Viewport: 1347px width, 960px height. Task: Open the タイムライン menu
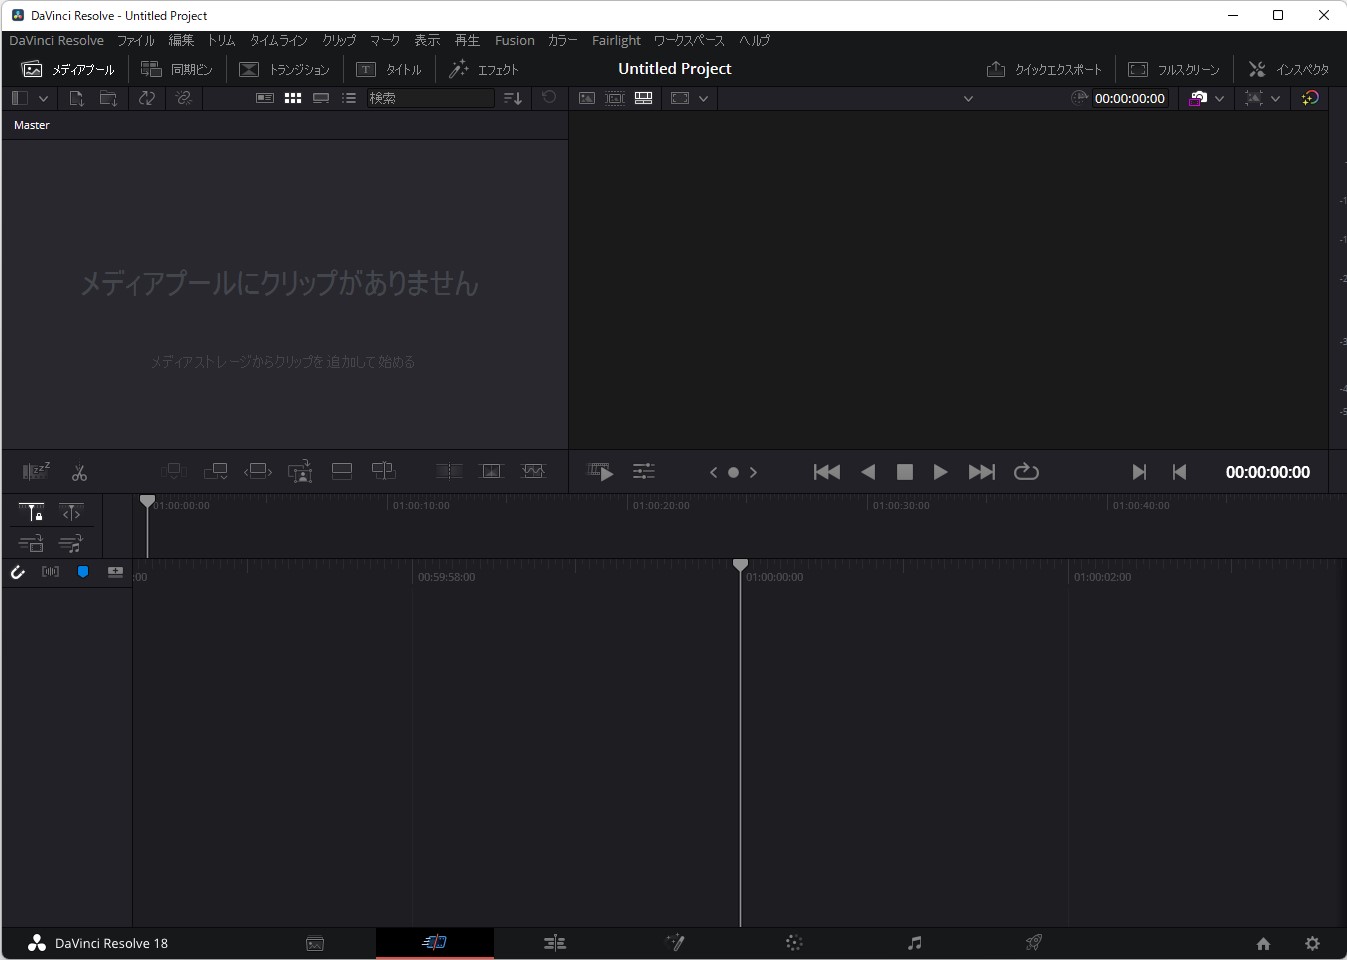(x=278, y=41)
